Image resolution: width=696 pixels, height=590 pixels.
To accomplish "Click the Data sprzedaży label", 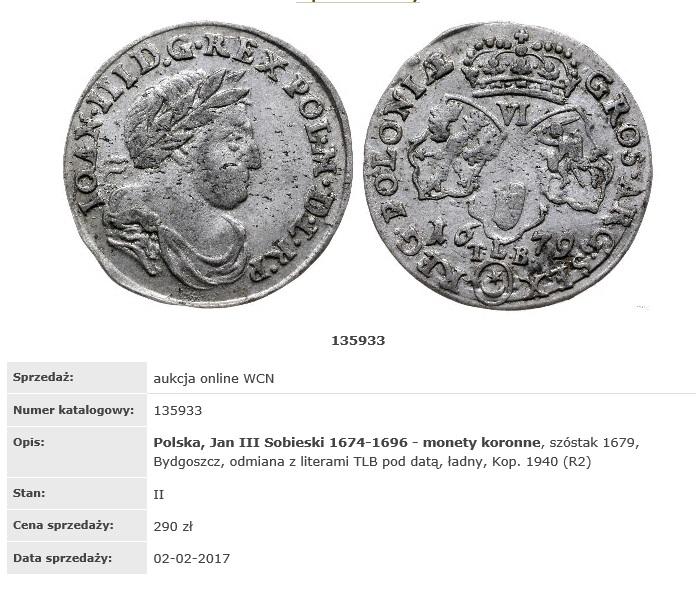I will 63,558.
